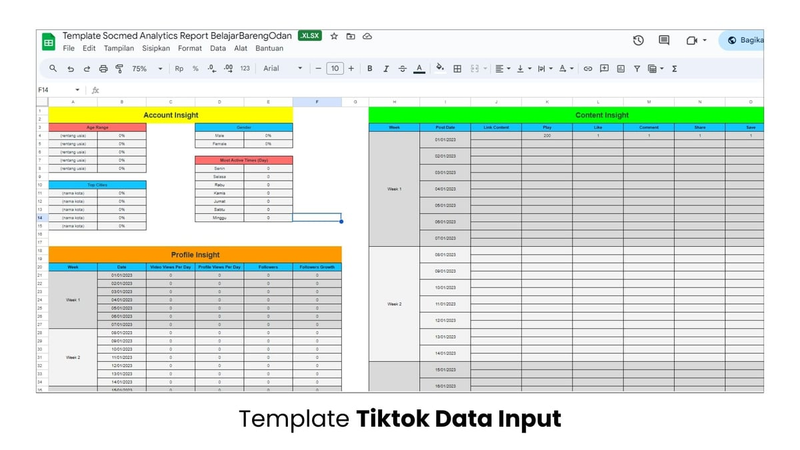Image resolution: width=800 pixels, height=450 pixels.
Task: Click the search menus magnifier icon
Action: click(53, 68)
